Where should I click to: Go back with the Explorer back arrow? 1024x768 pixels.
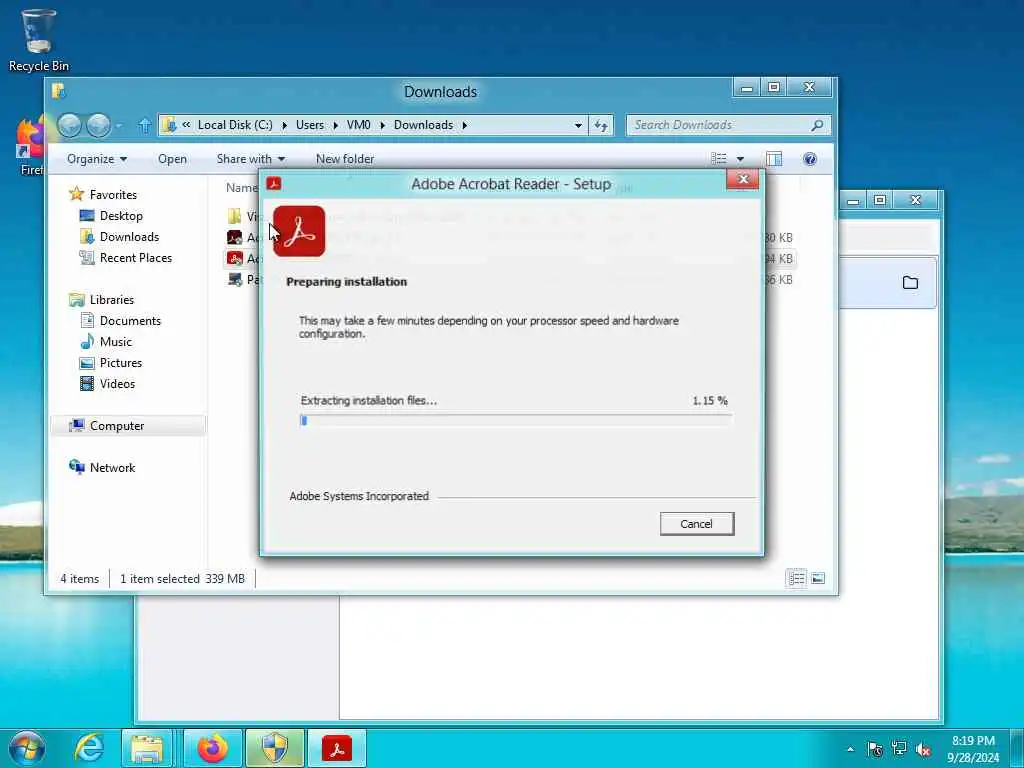coord(70,125)
